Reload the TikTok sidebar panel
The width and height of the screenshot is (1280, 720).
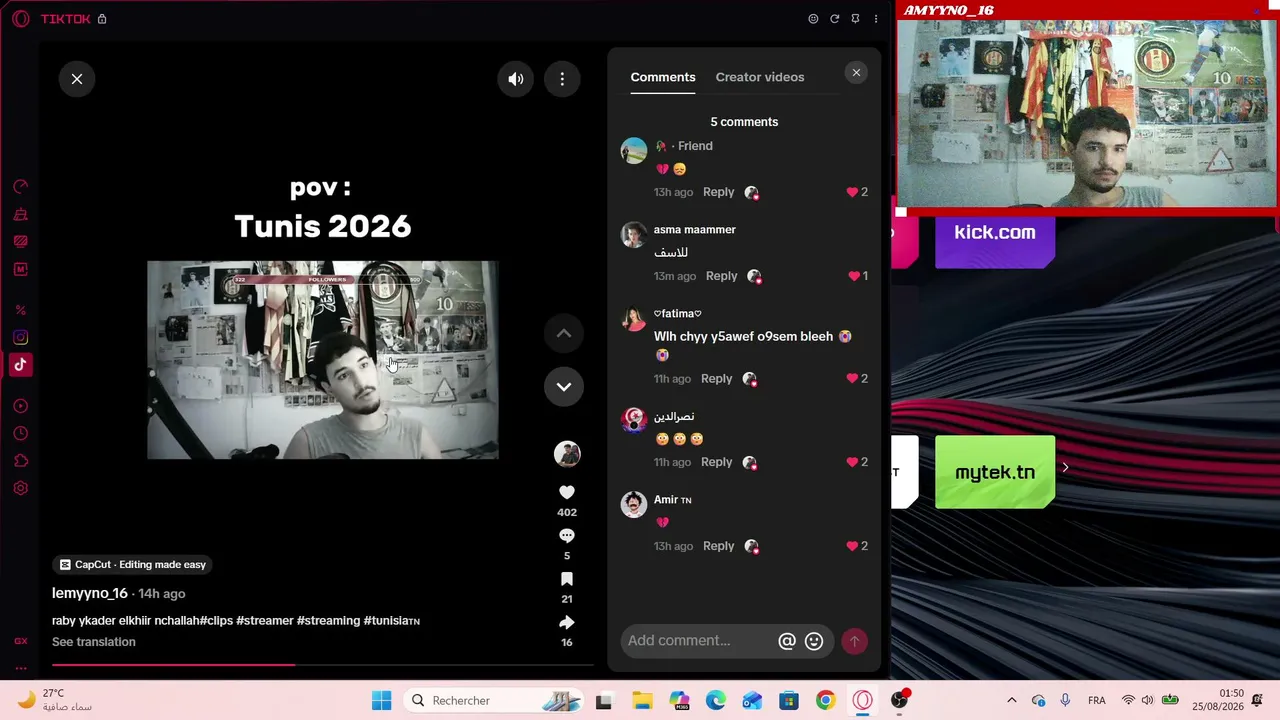click(834, 19)
